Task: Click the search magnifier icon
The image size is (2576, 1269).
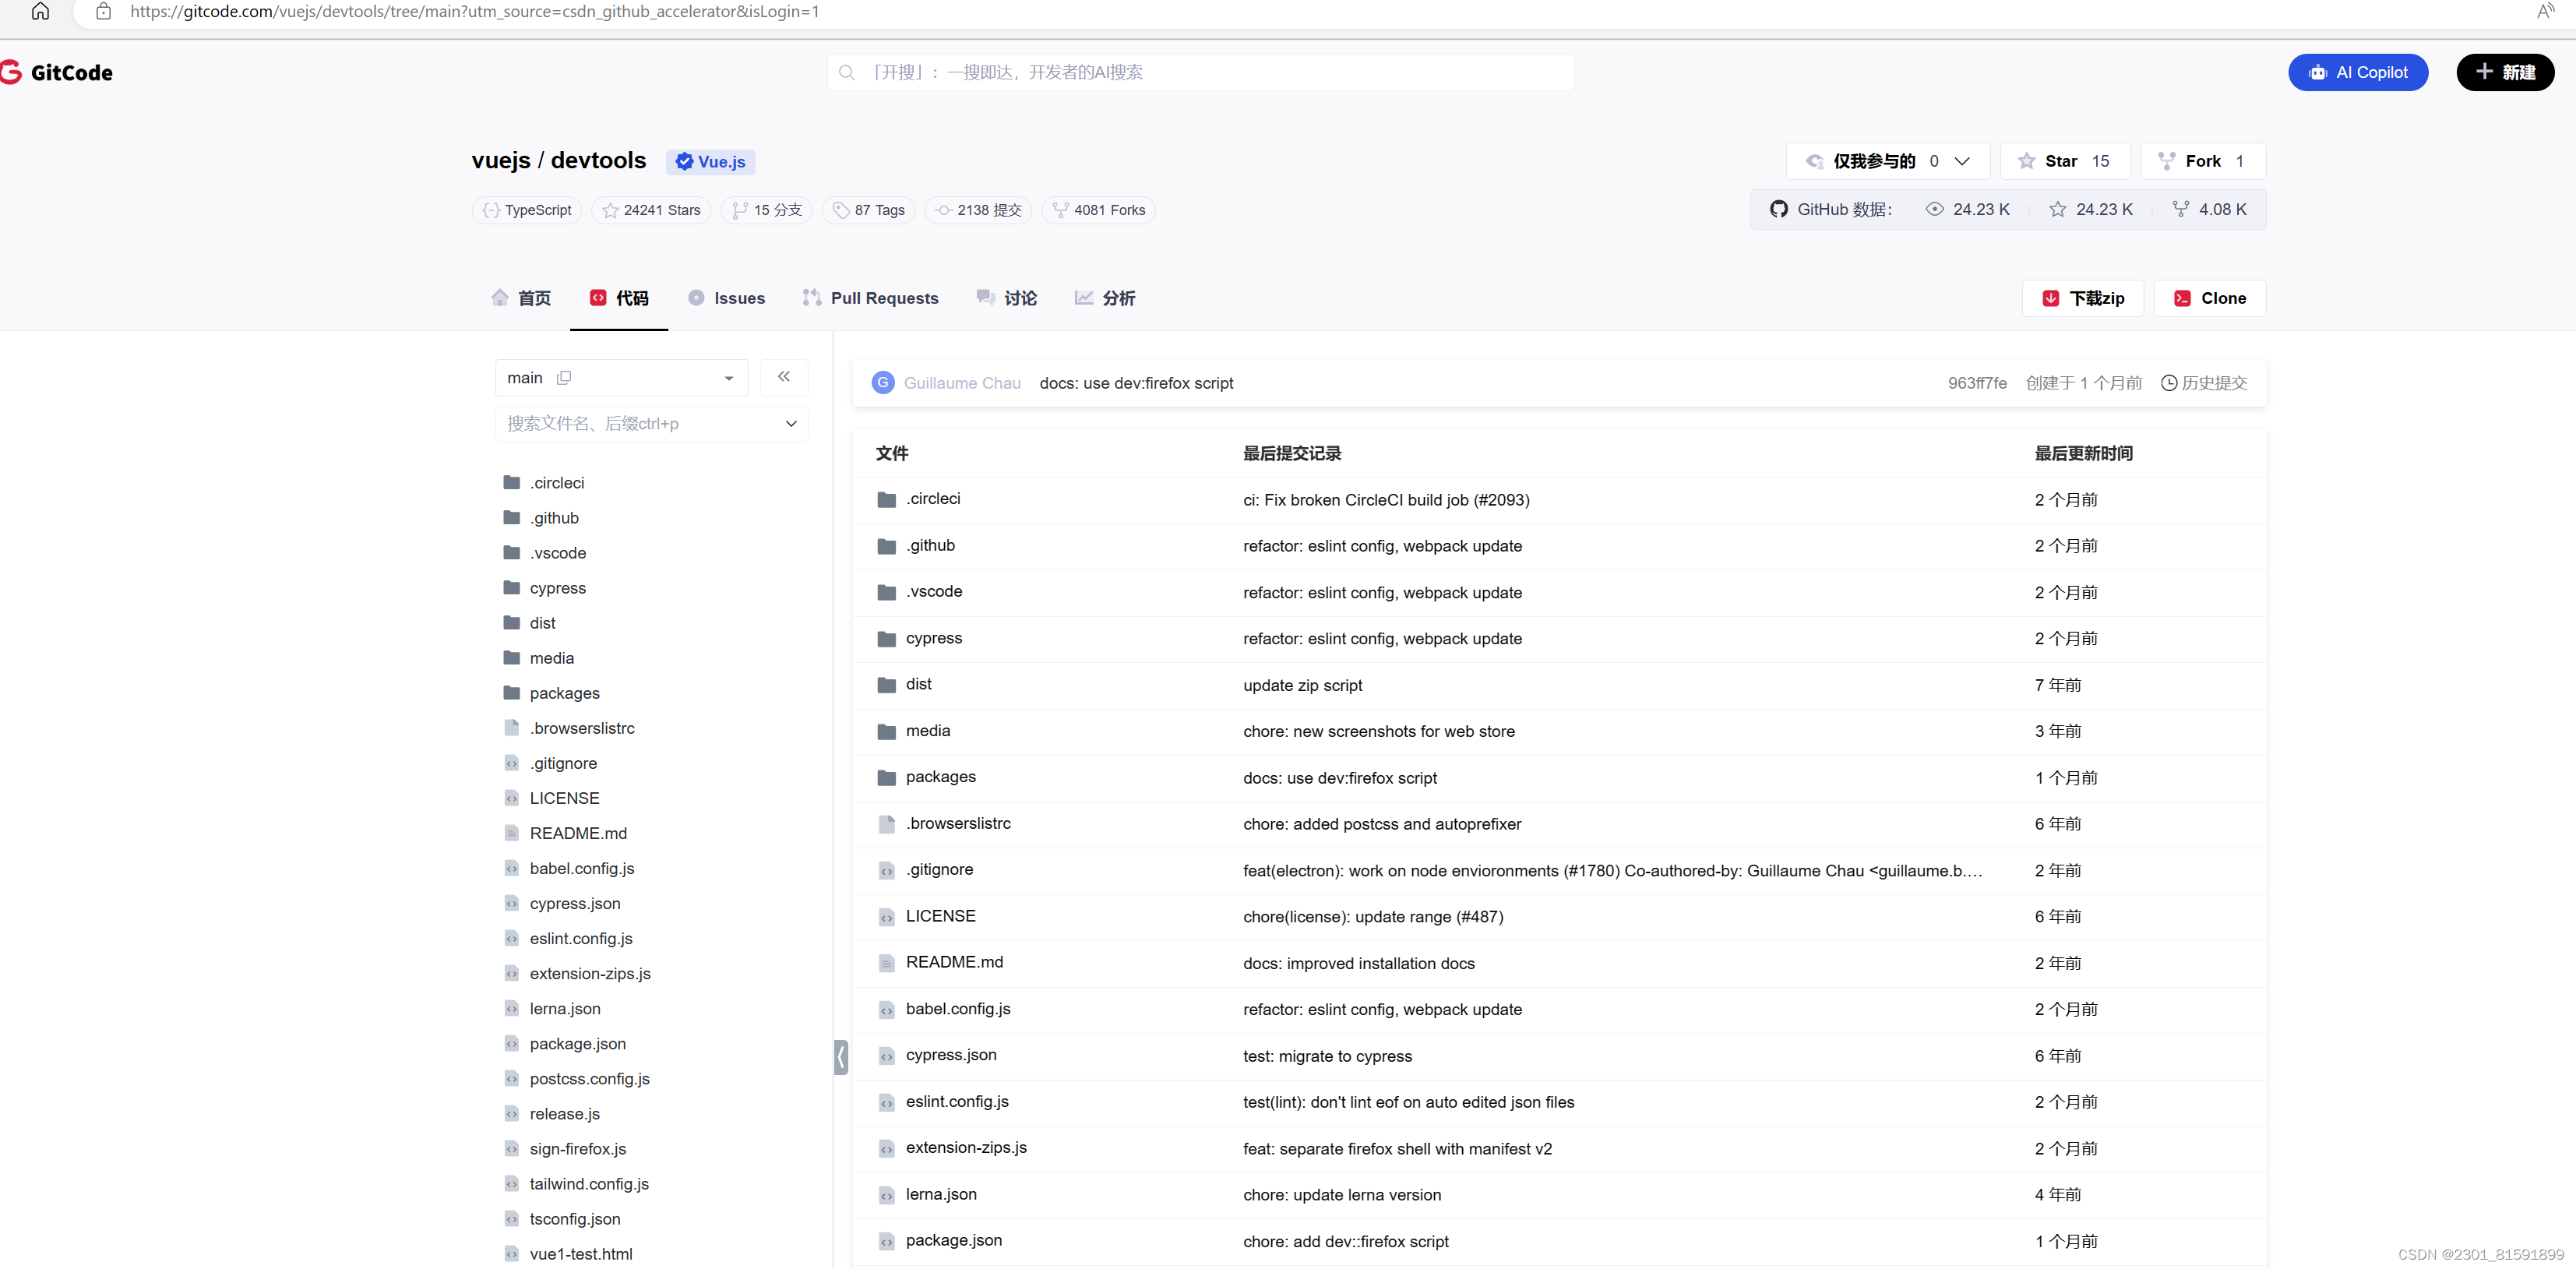Action: (x=847, y=72)
